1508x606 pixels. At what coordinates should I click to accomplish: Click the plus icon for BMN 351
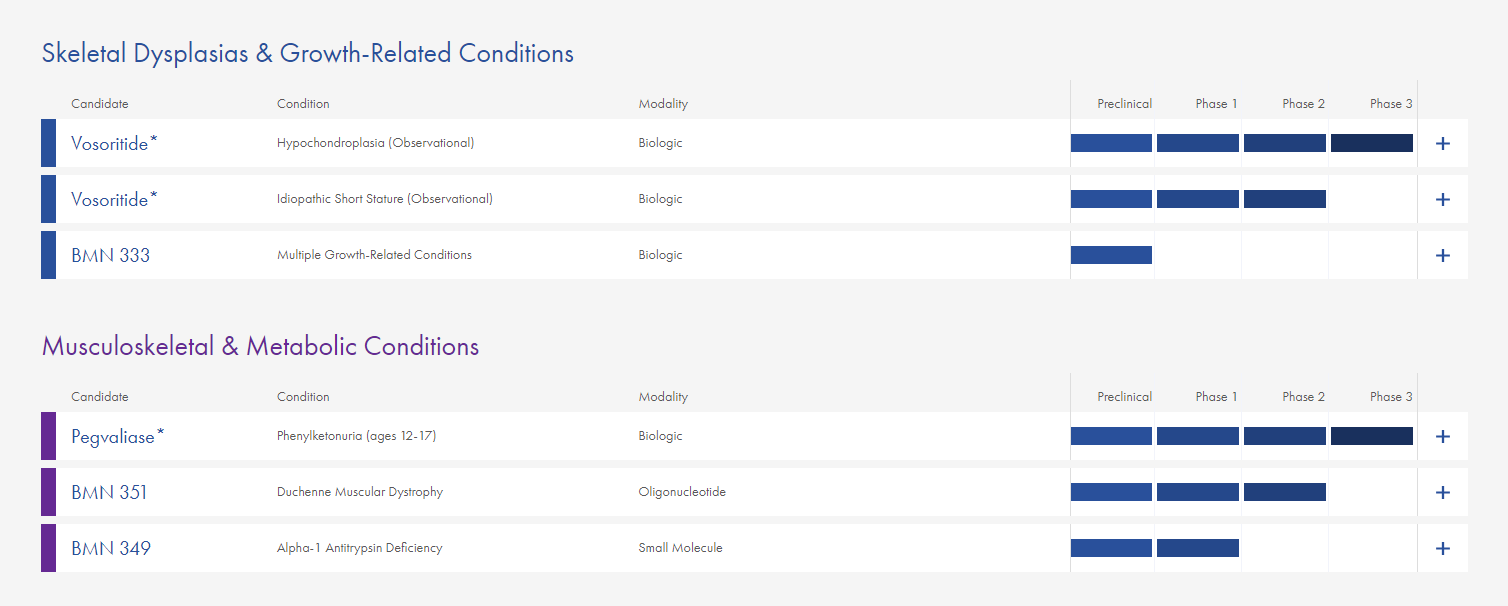click(x=1442, y=492)
